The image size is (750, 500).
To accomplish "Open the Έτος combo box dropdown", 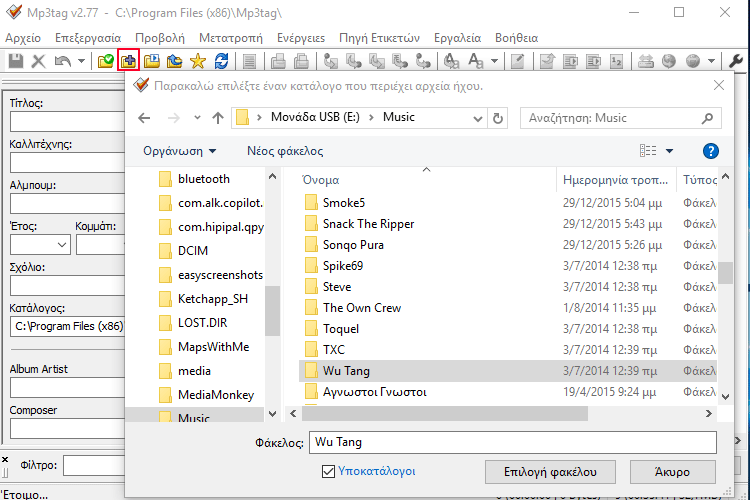I will click(x=62, y=245).
